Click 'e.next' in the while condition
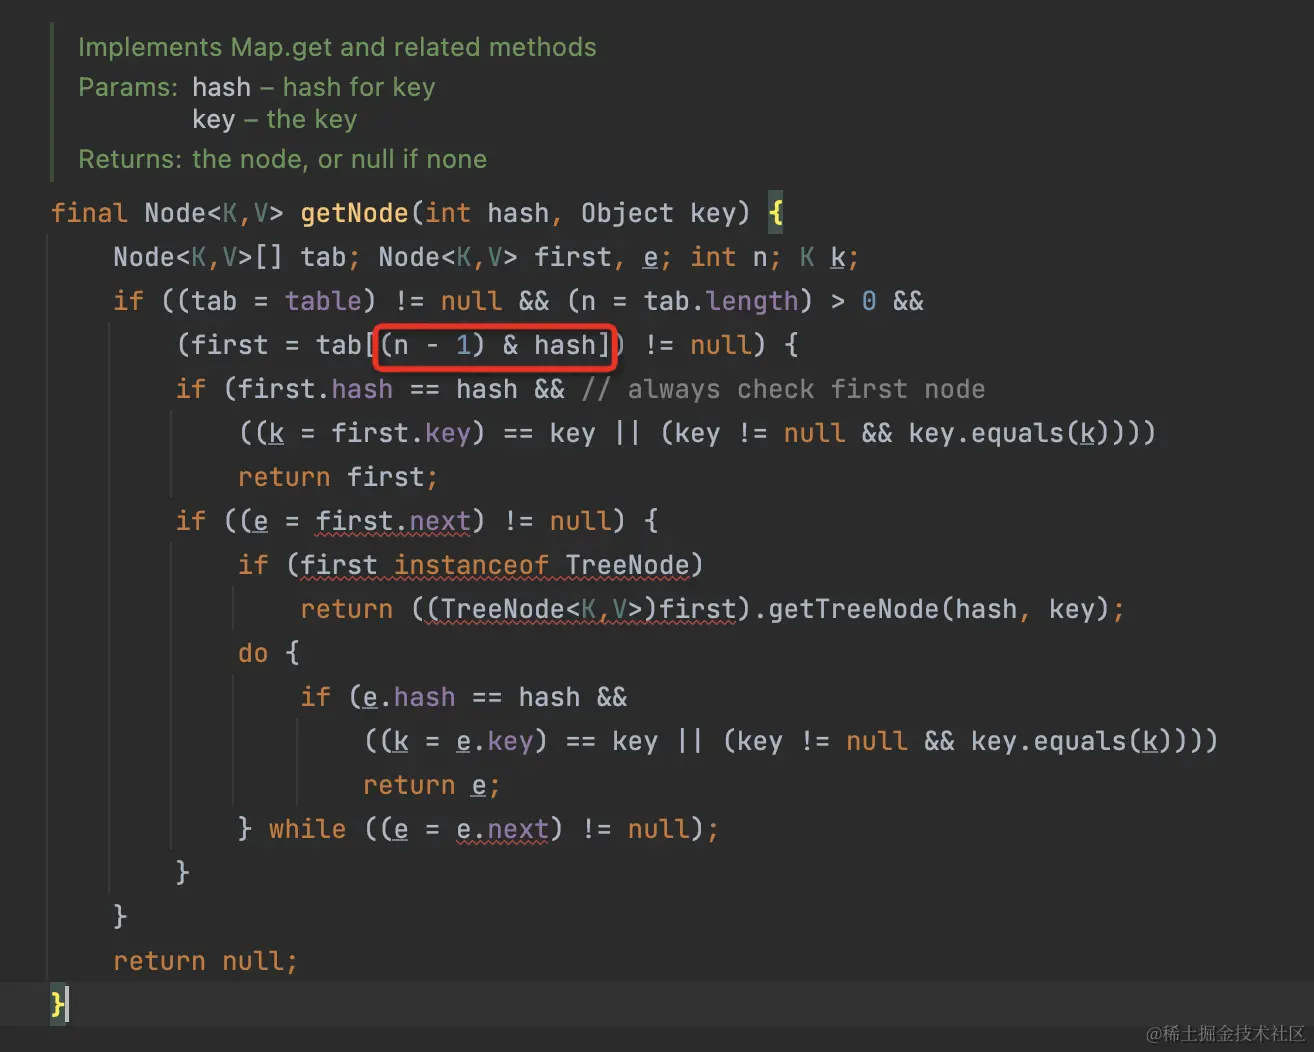The width and height of the screenshot is (1314, 1052). (502, 829)
